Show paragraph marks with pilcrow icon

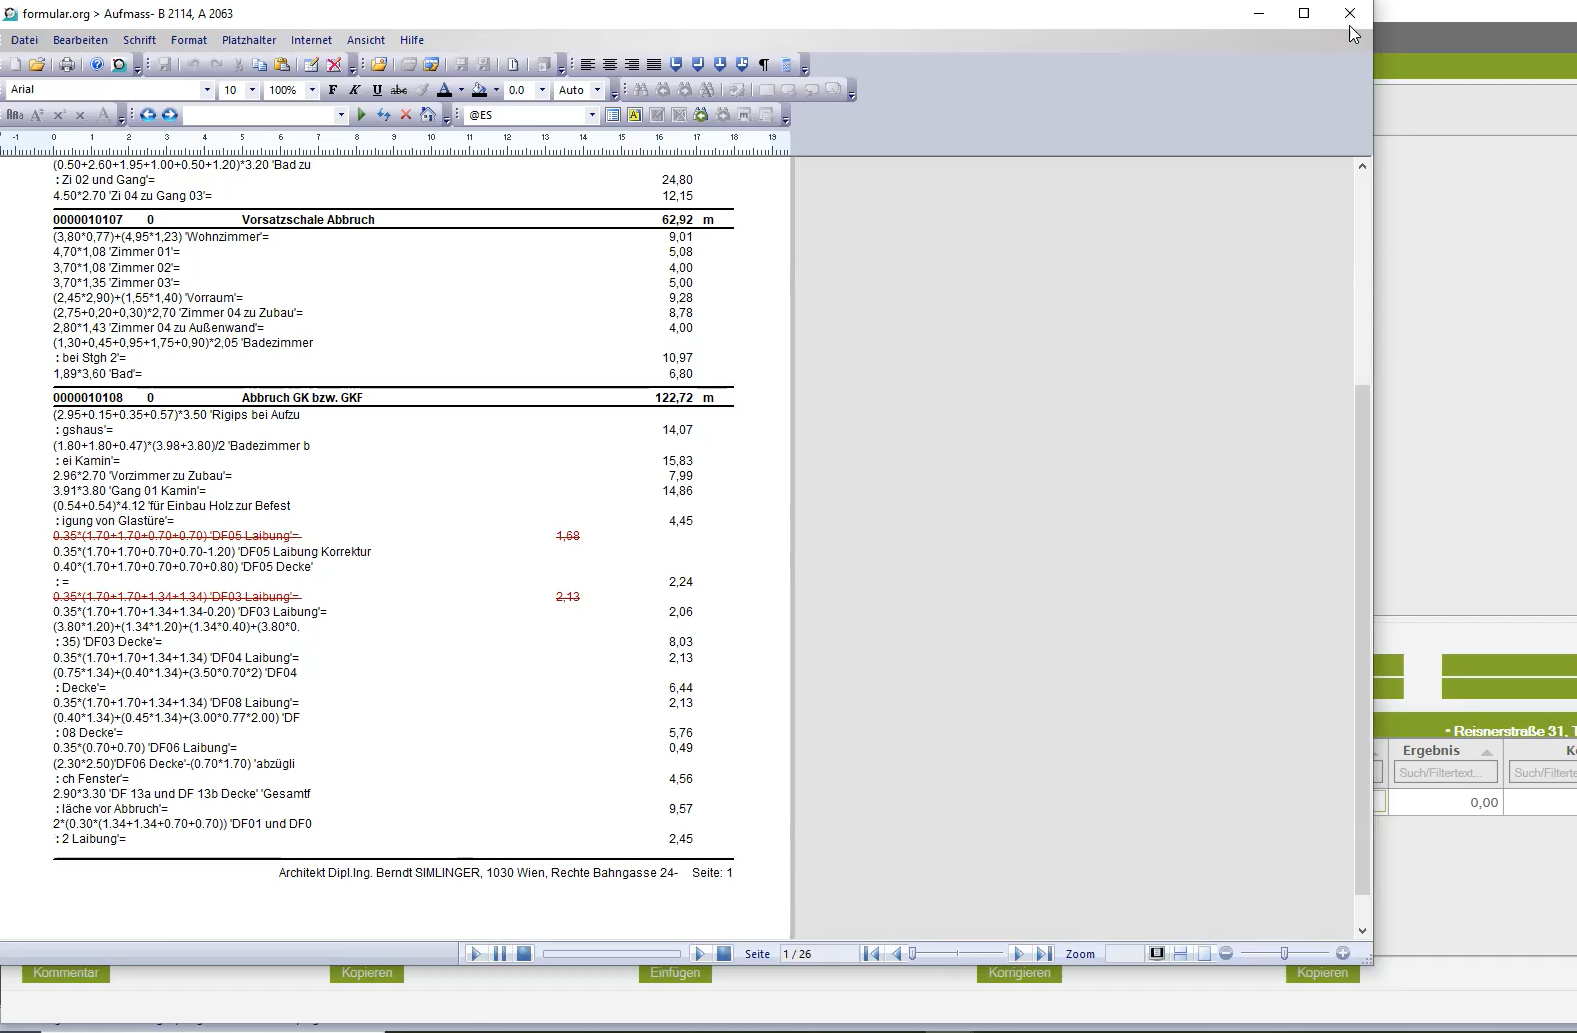pos(764,65)
